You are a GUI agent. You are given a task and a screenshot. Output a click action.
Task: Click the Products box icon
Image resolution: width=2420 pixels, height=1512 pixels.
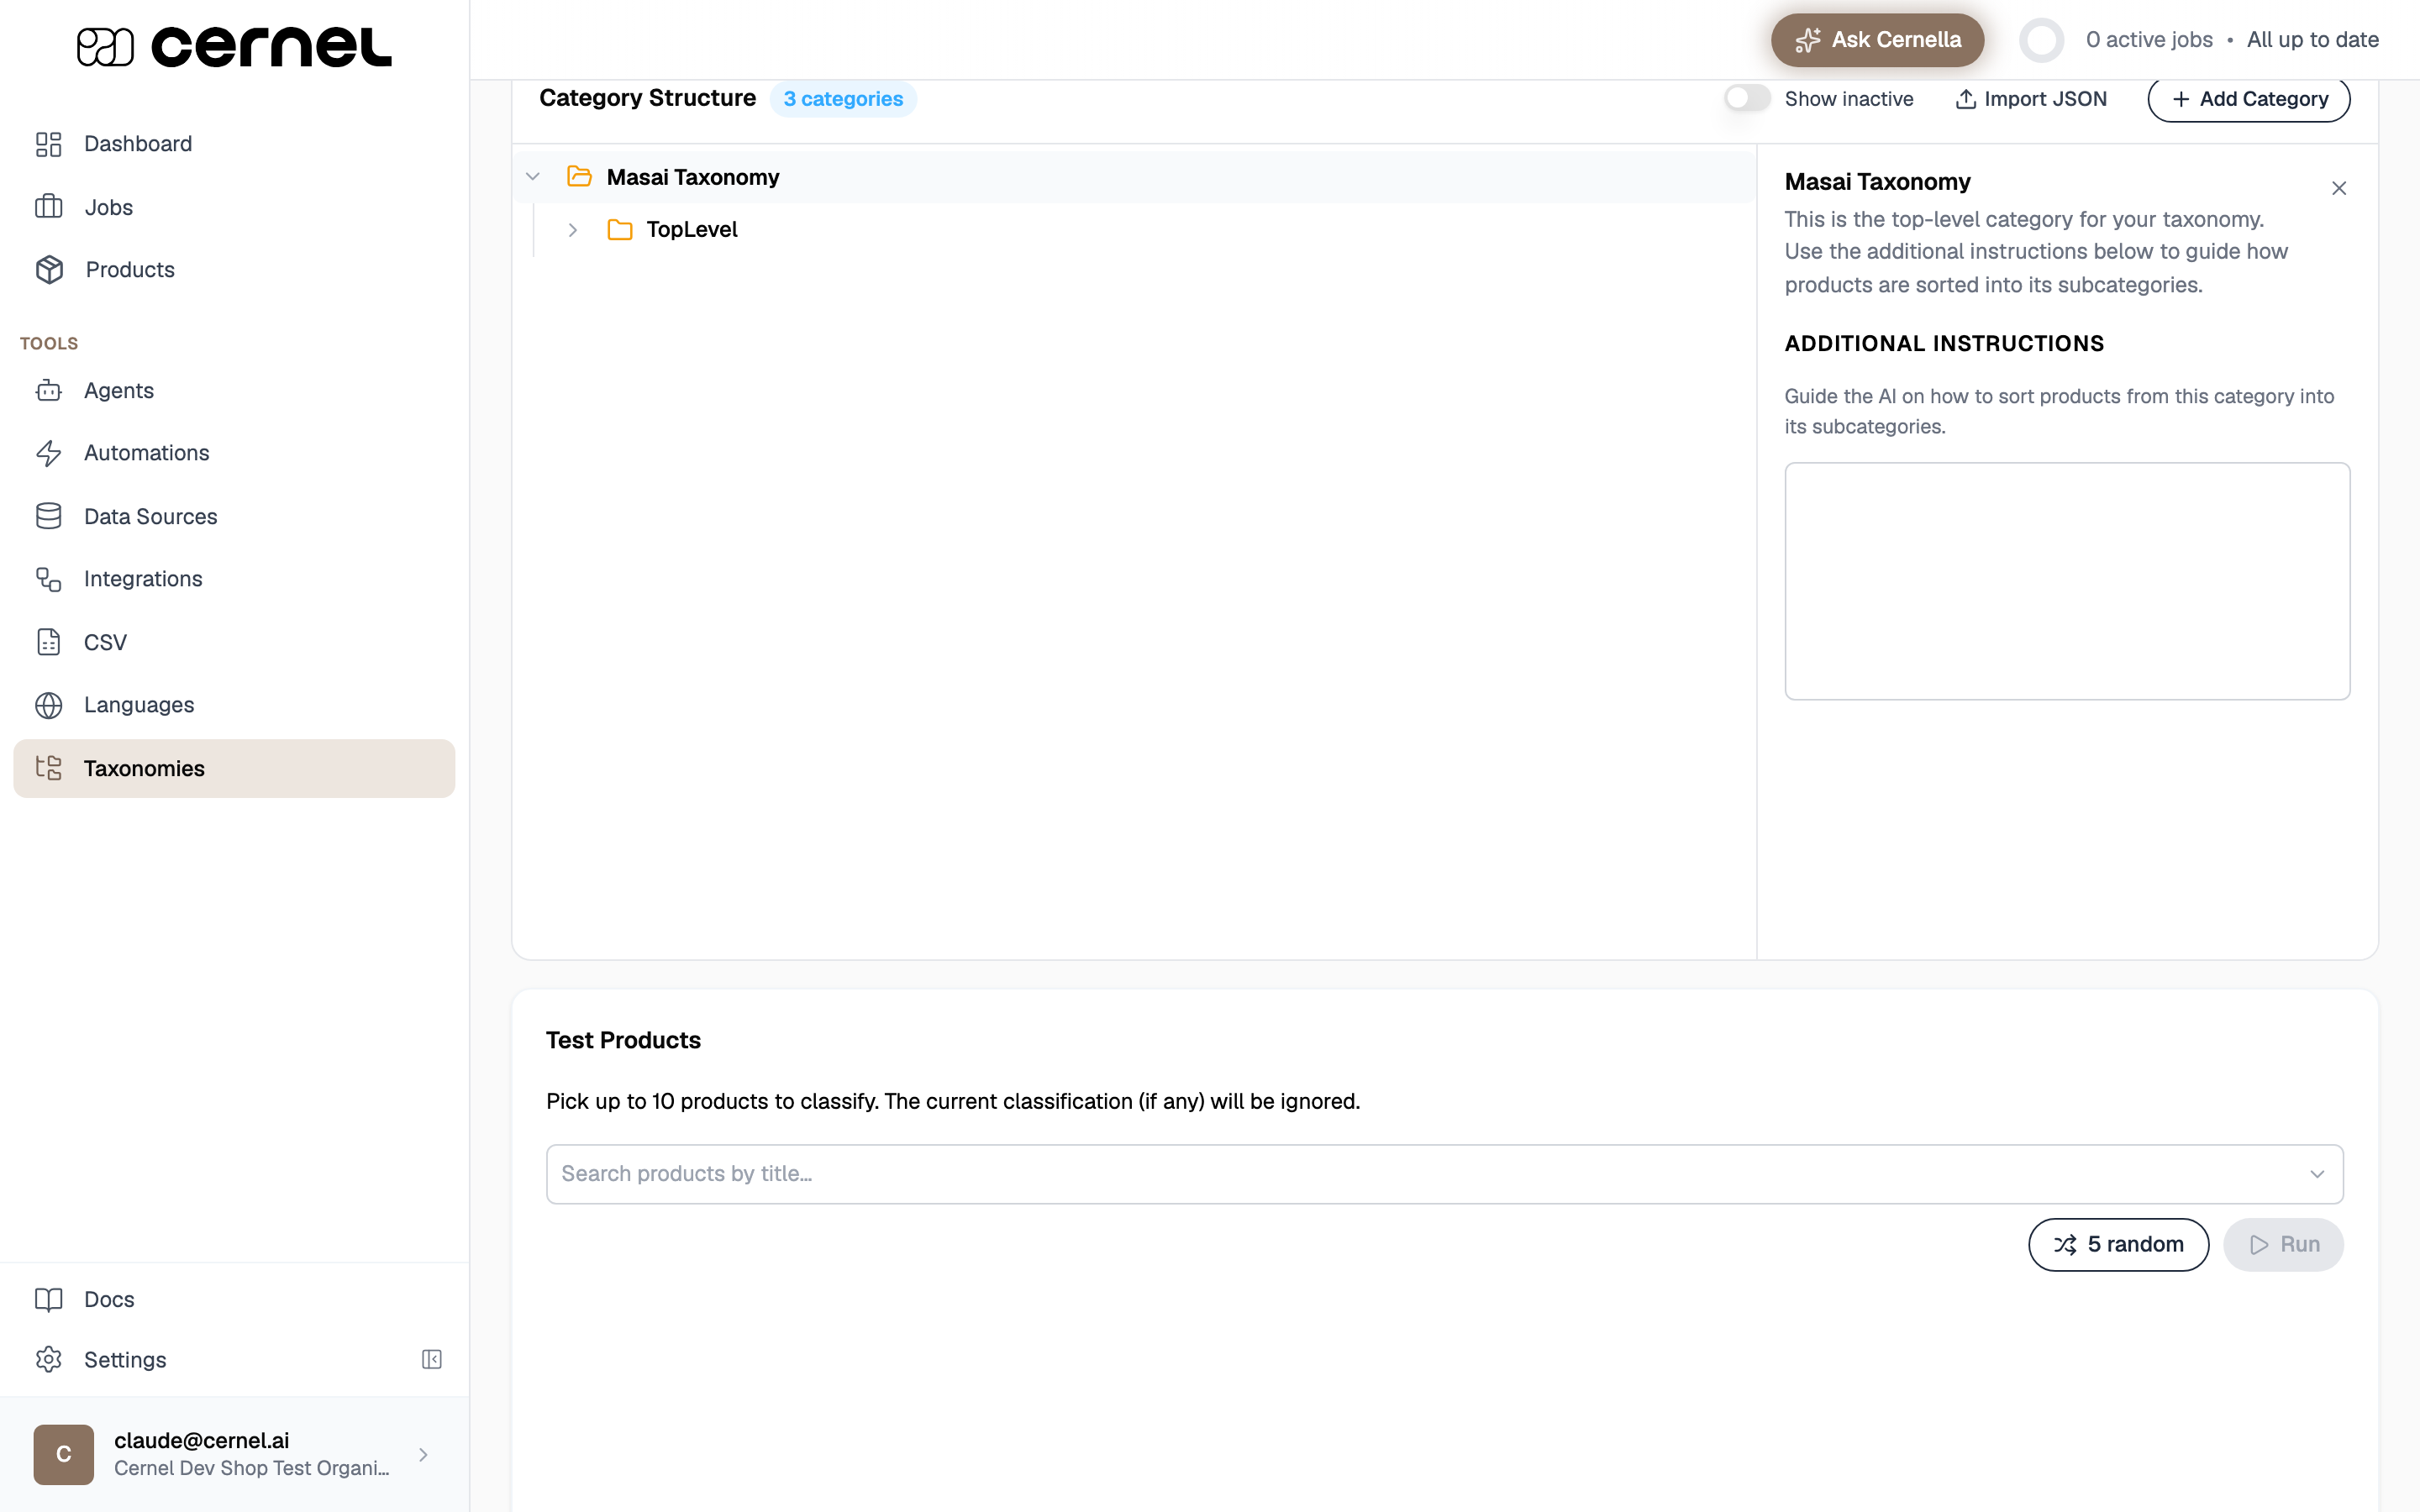(49, 270)
